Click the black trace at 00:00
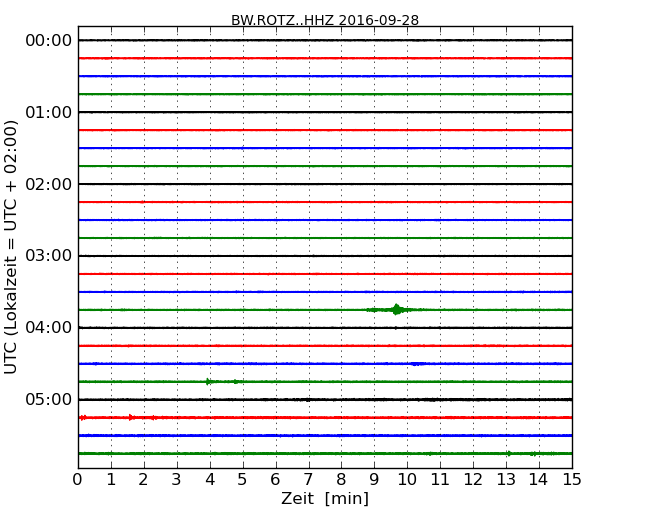 pos(325,40)
